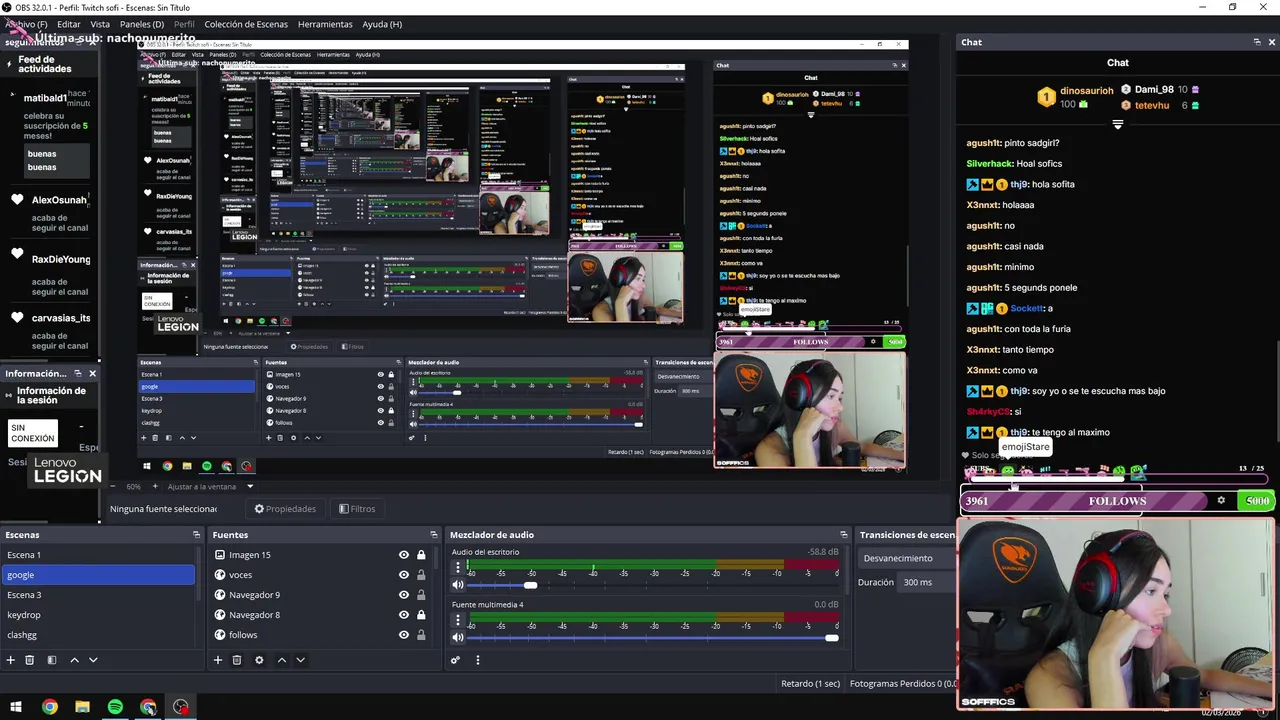Image resolution: width=1280 pixels, height=720 pixels.
Task: Select the keydrop scene
Action: [x=98, y=615]
